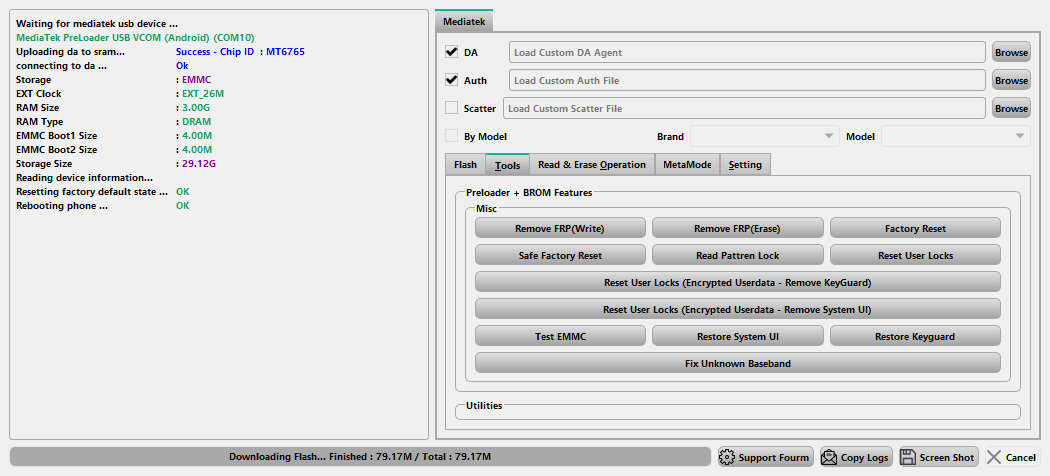Viewport: 1050px width, 476px height.
Task: Open the Brand dropdown
Action: (764, 136)
